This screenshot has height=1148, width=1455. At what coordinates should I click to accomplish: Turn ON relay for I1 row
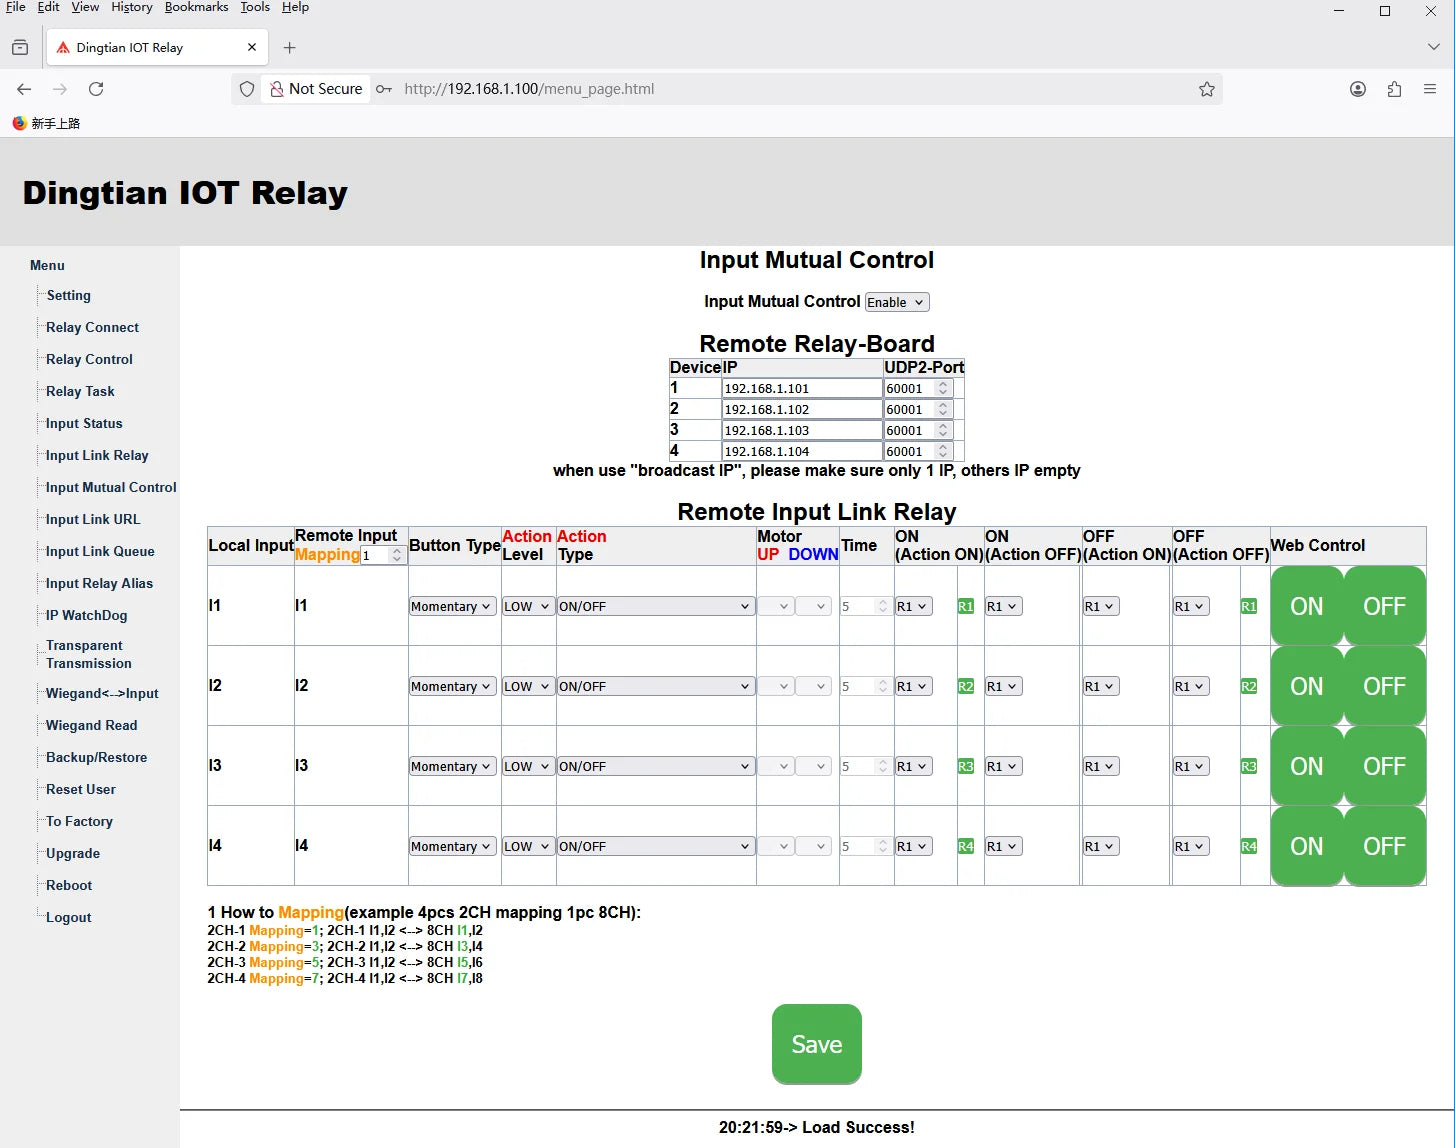[x=1307, y=606]
